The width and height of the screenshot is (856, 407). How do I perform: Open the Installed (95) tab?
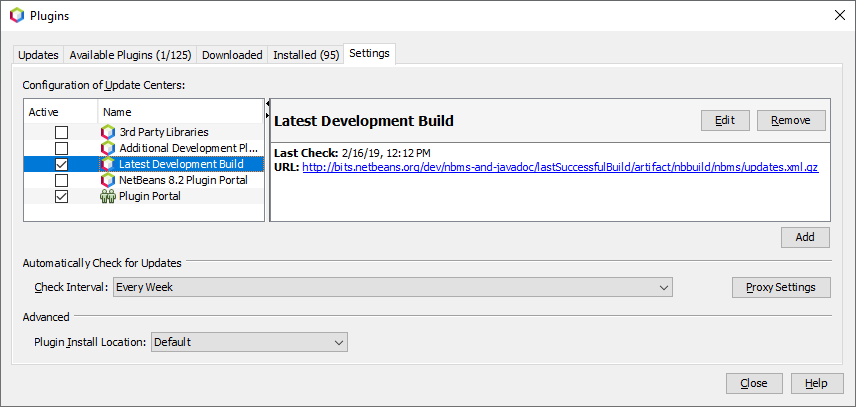point(306,55)
